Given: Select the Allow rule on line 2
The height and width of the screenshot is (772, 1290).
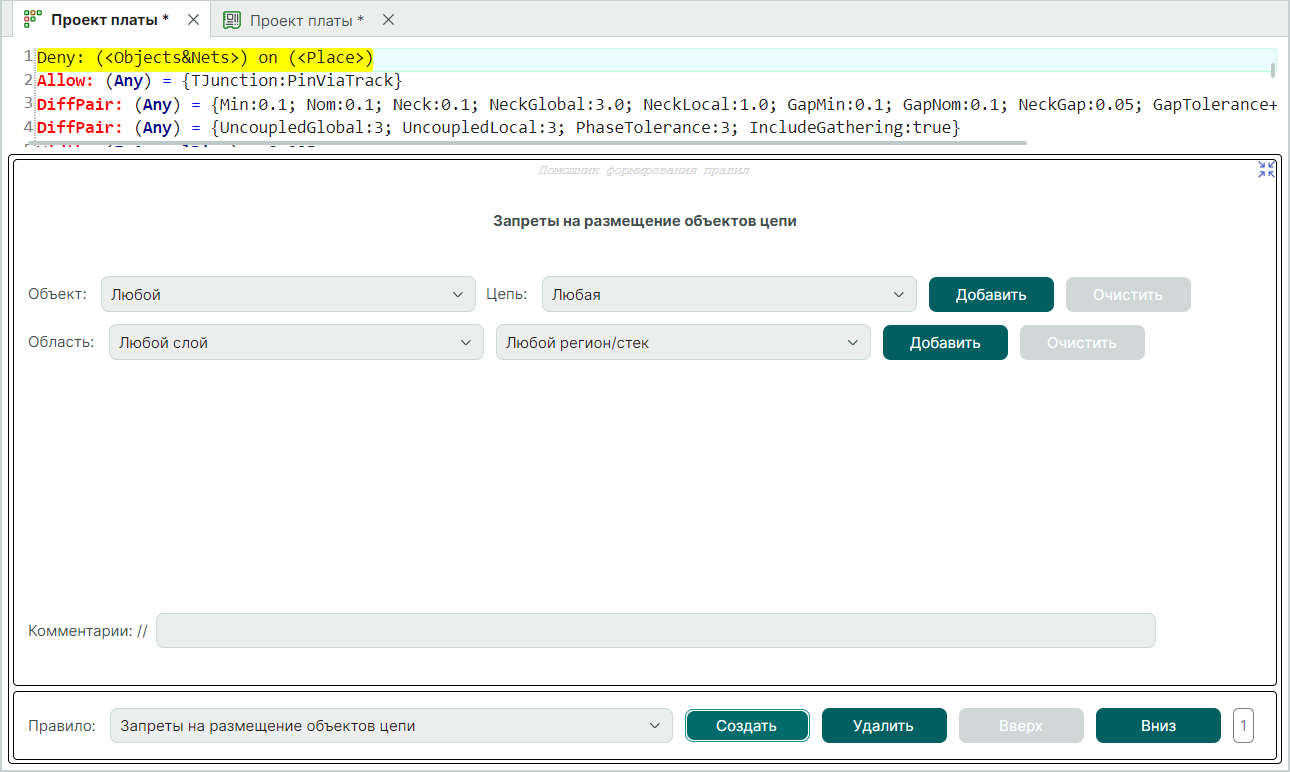Looking at the screenshot, I should click(218, 80).
